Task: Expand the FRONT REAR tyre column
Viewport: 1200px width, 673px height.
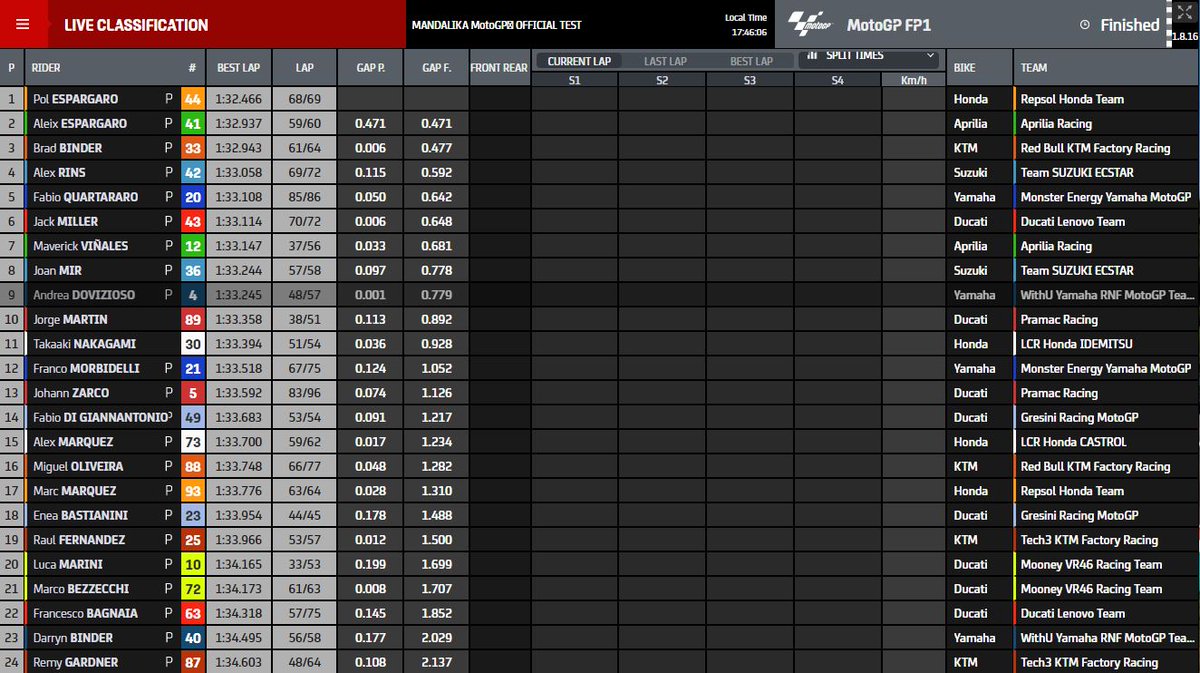Action: point(498,67)
